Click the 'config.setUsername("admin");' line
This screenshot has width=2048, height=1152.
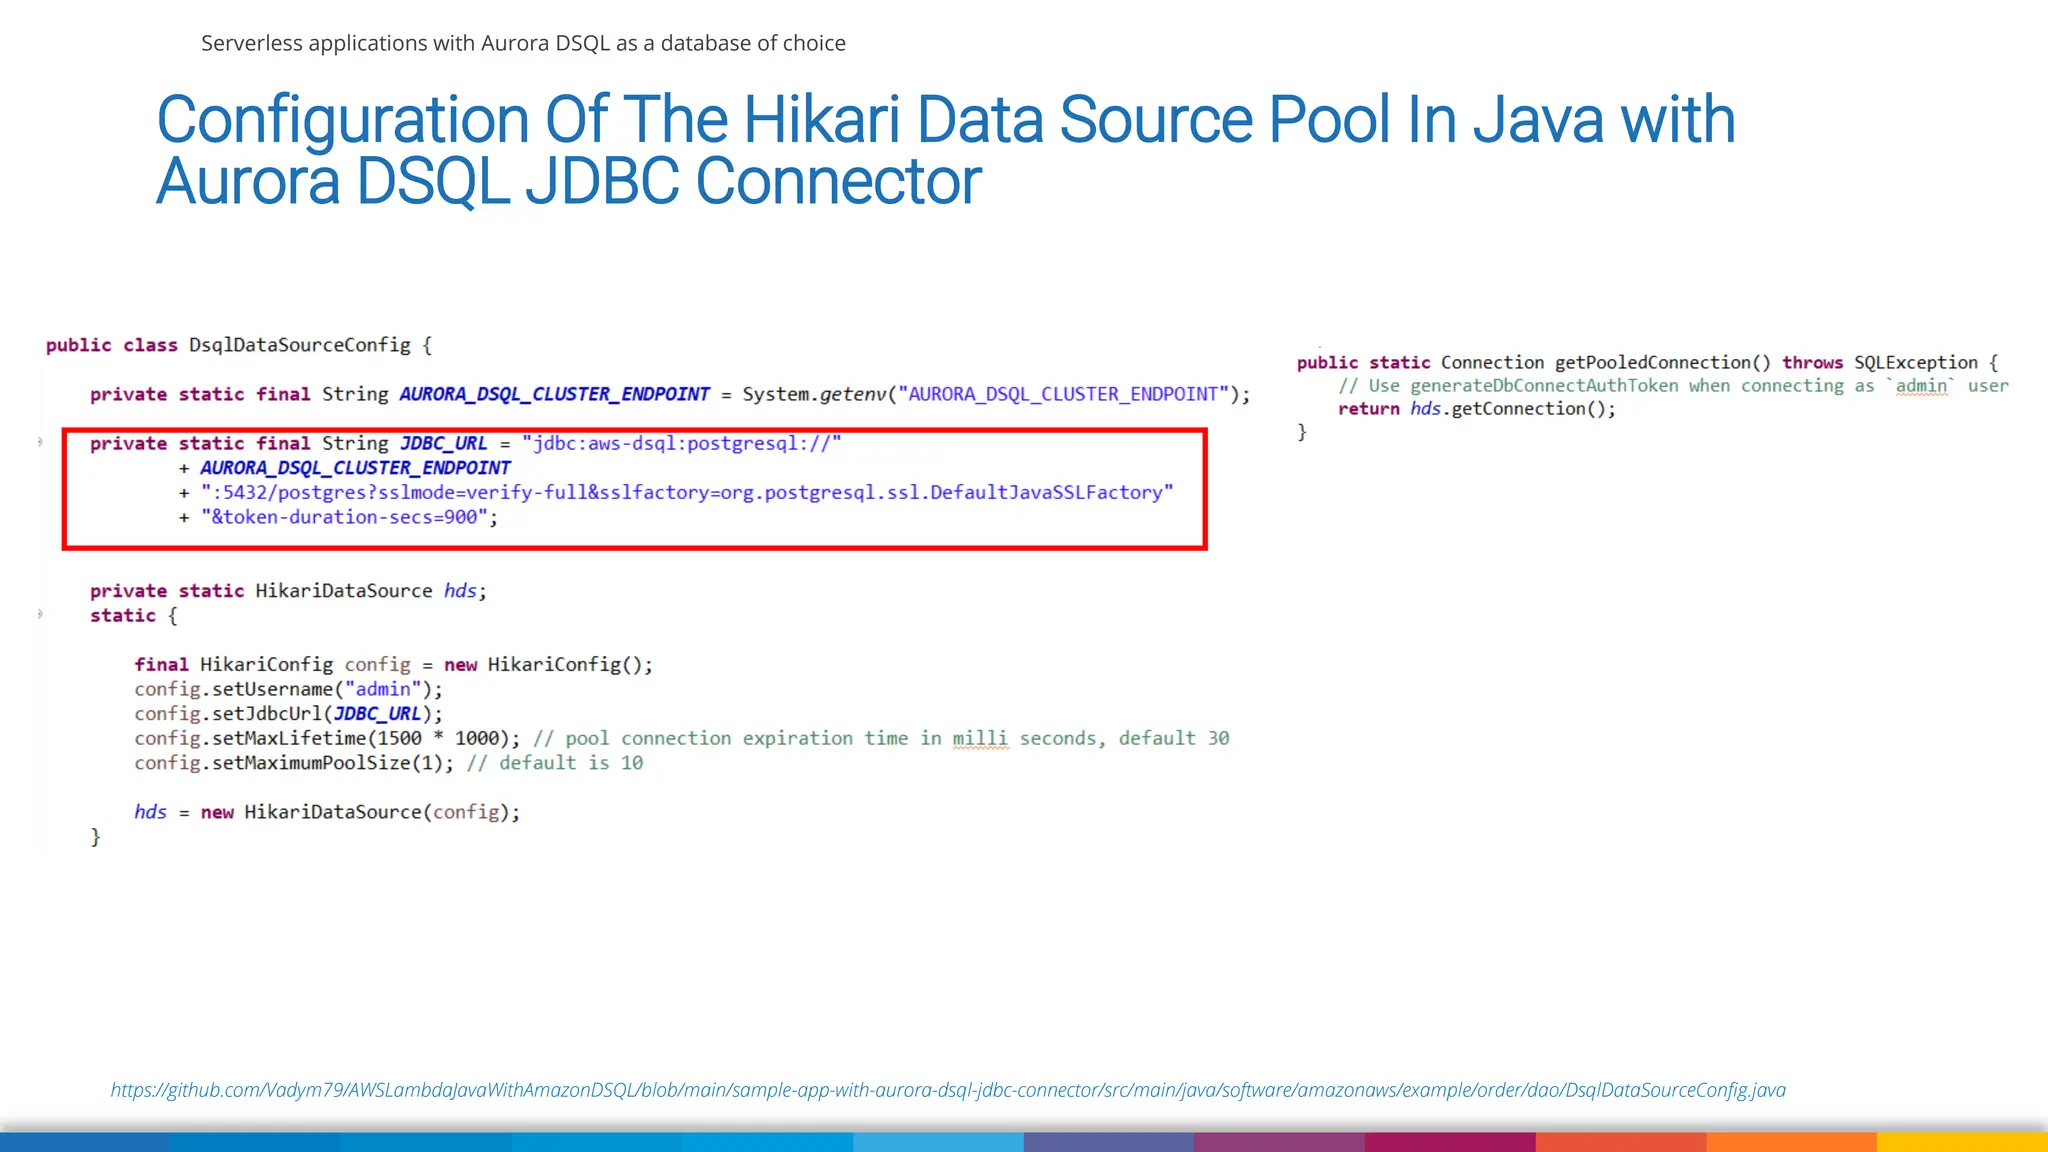tap(288, 689)
